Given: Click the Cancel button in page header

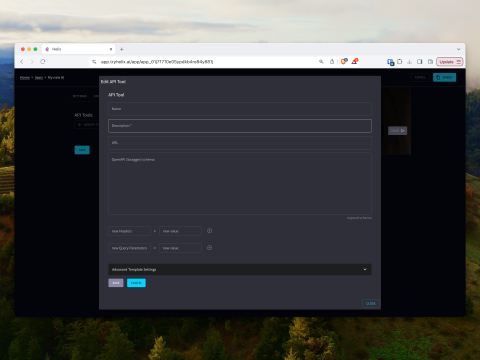Looking at the screenshot, I should (420, 77).
